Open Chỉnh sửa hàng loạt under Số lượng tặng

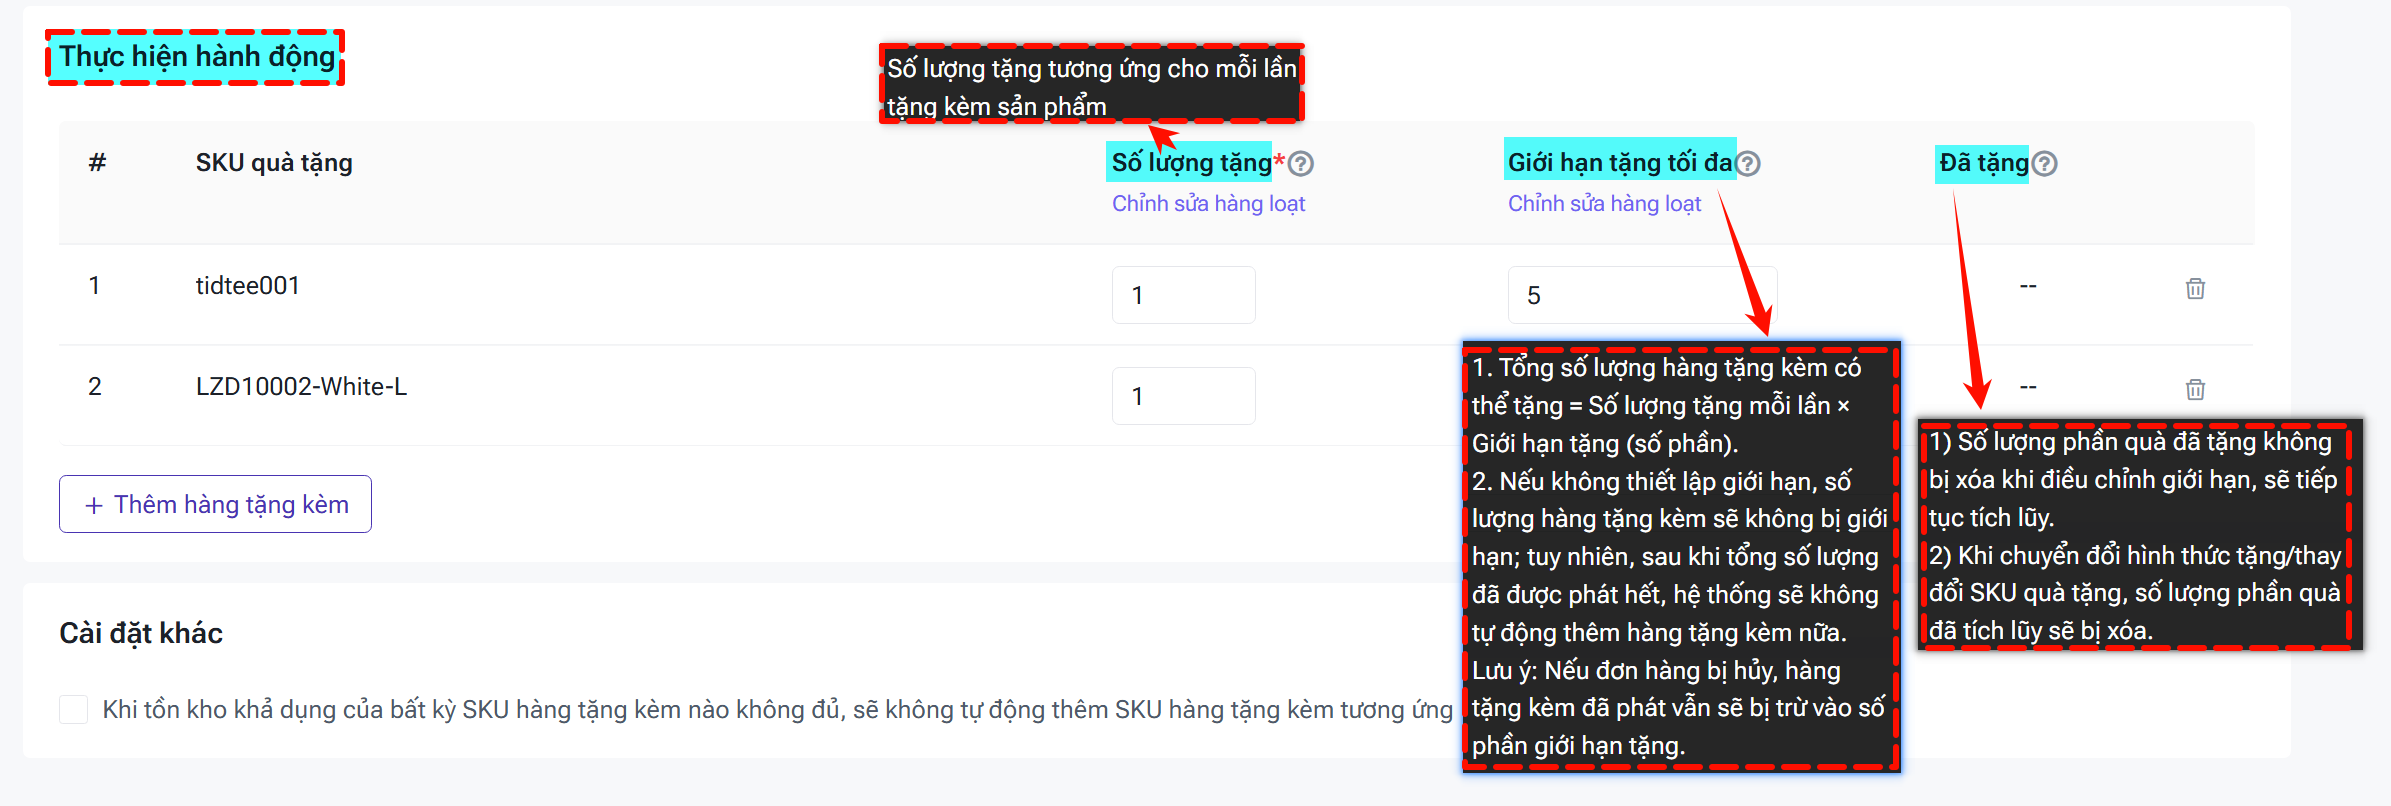[1208, 204]
